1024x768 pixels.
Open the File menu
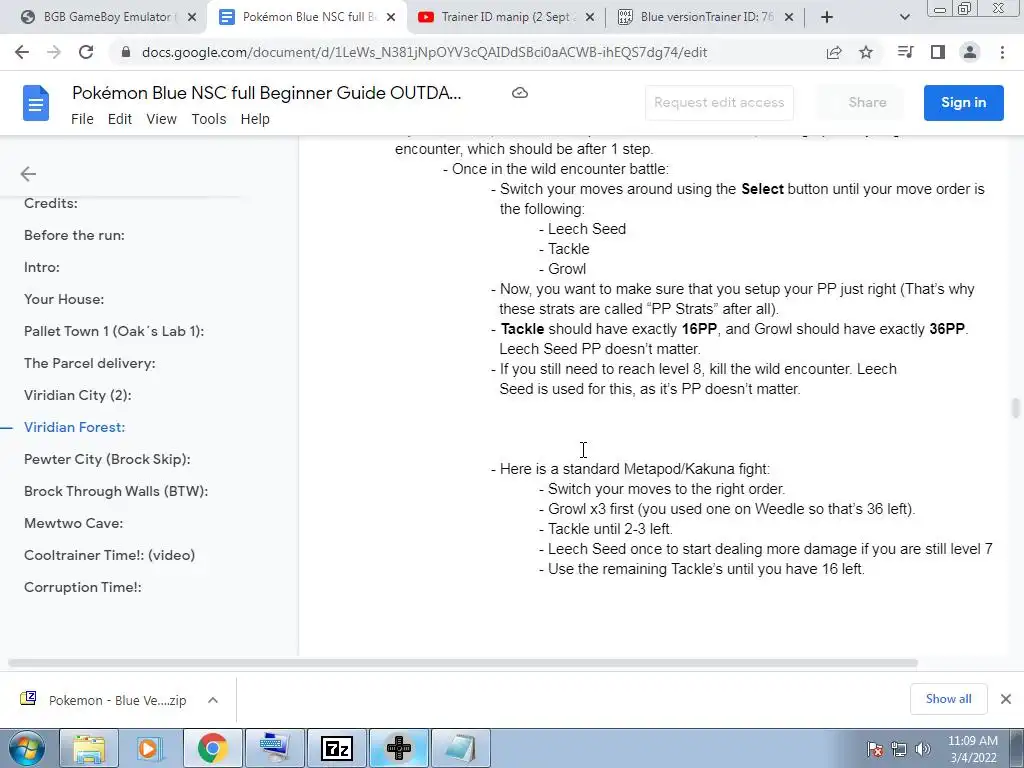82,119
